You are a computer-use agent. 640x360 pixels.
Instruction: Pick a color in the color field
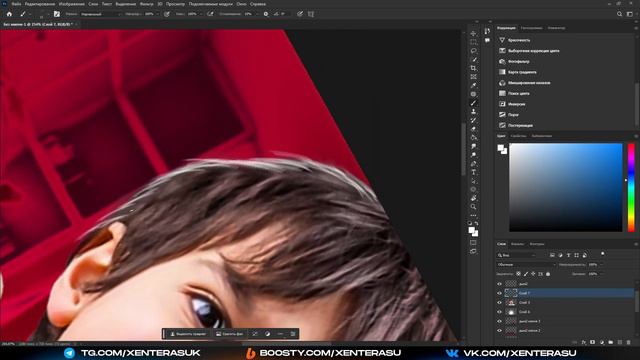pos(566,187)
